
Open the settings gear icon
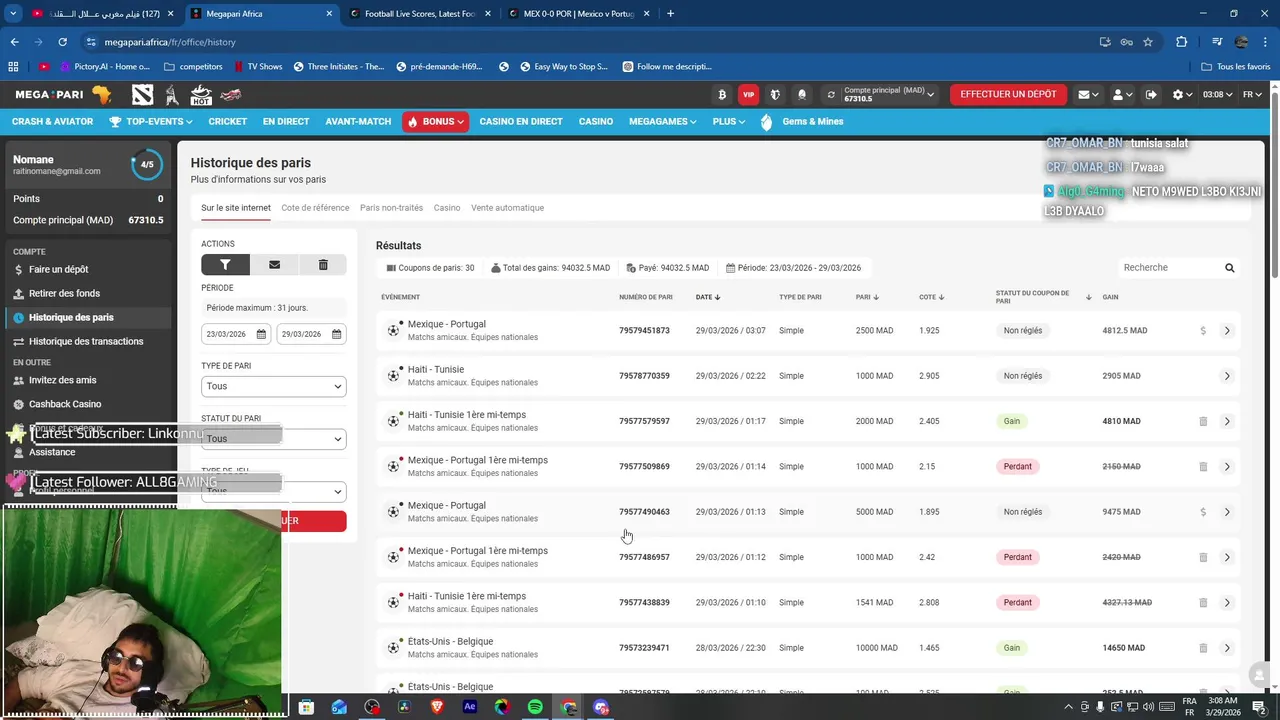coord(1178,95)
